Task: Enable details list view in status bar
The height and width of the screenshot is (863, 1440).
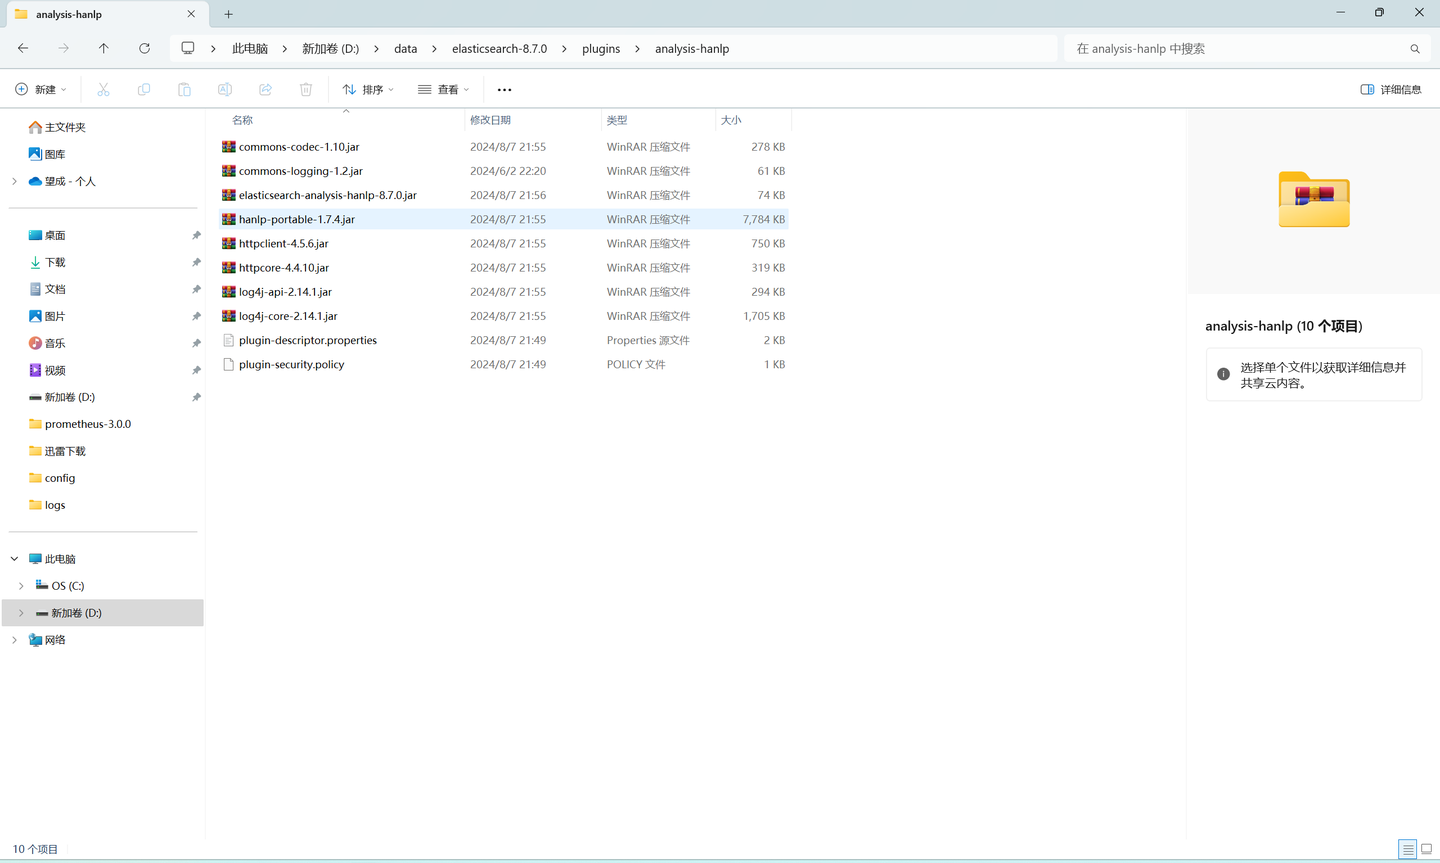Action: point(1407,849)
